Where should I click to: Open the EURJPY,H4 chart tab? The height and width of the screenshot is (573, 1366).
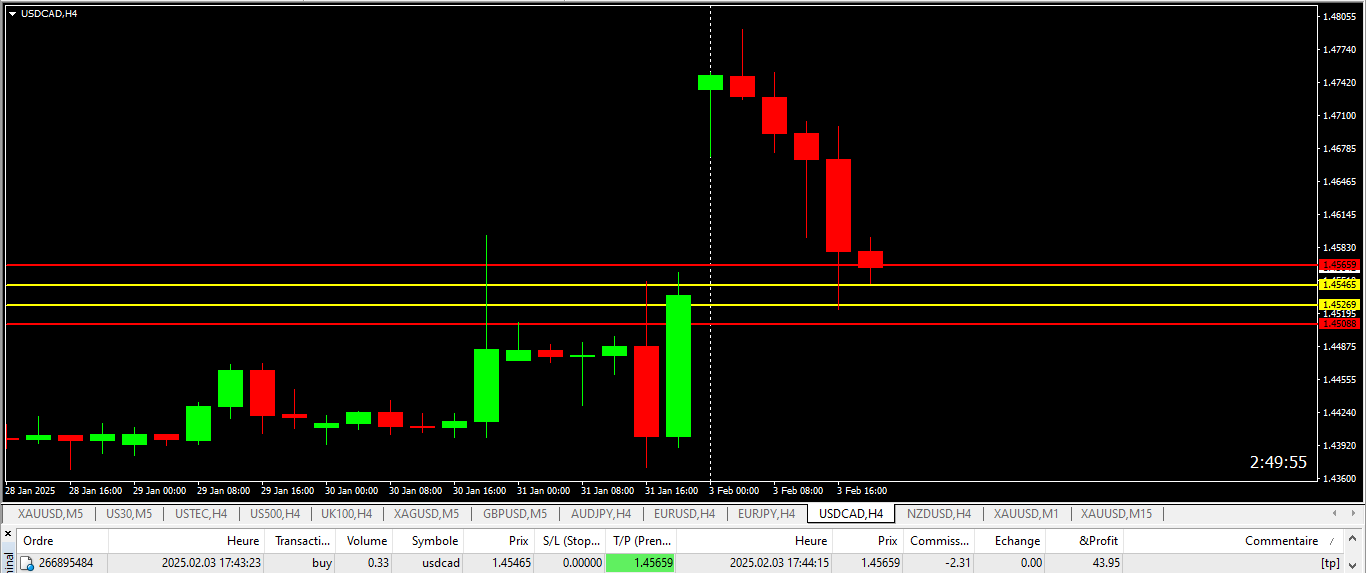766,514
